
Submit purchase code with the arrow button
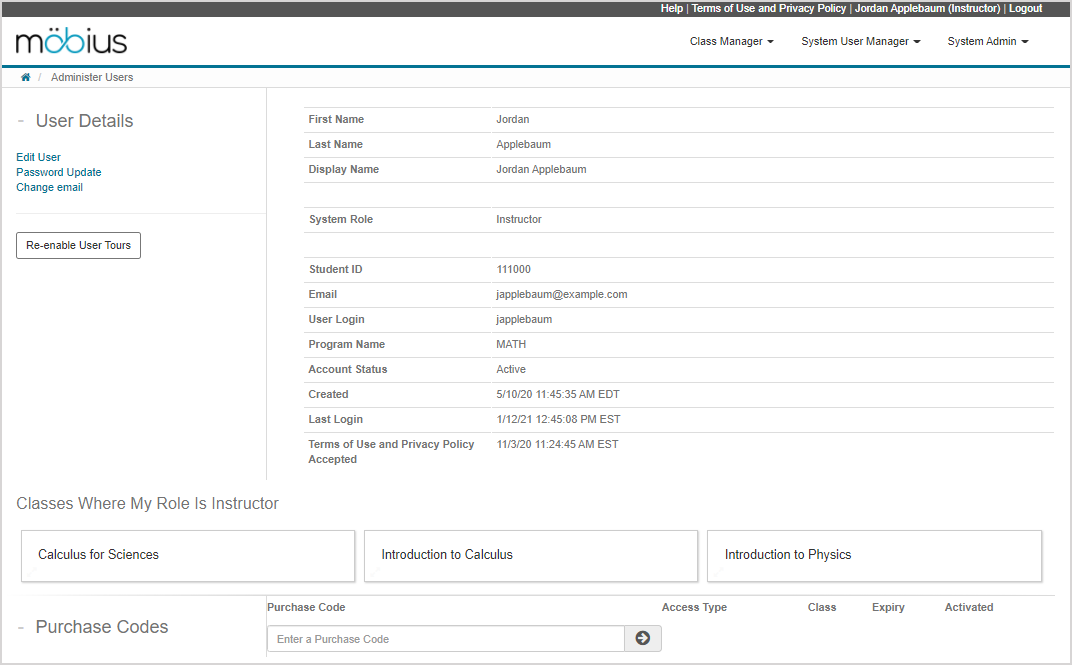[643, 638]
